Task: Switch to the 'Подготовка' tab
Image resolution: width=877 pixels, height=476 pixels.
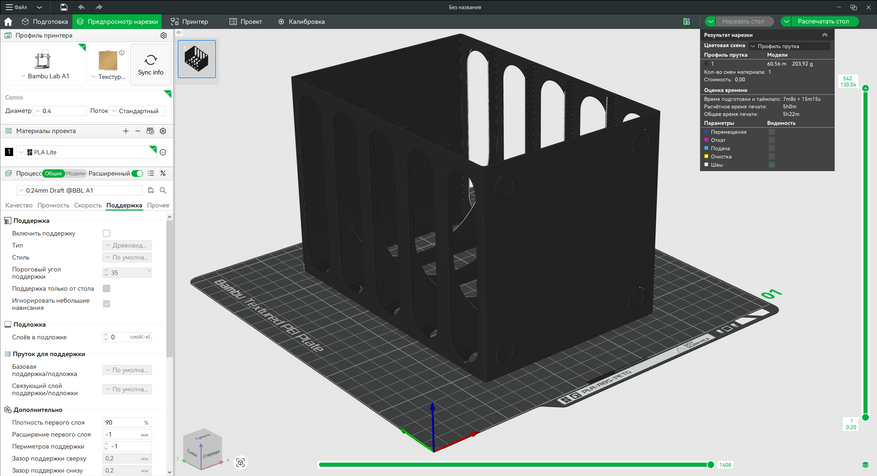Action: tap(45, 20)
